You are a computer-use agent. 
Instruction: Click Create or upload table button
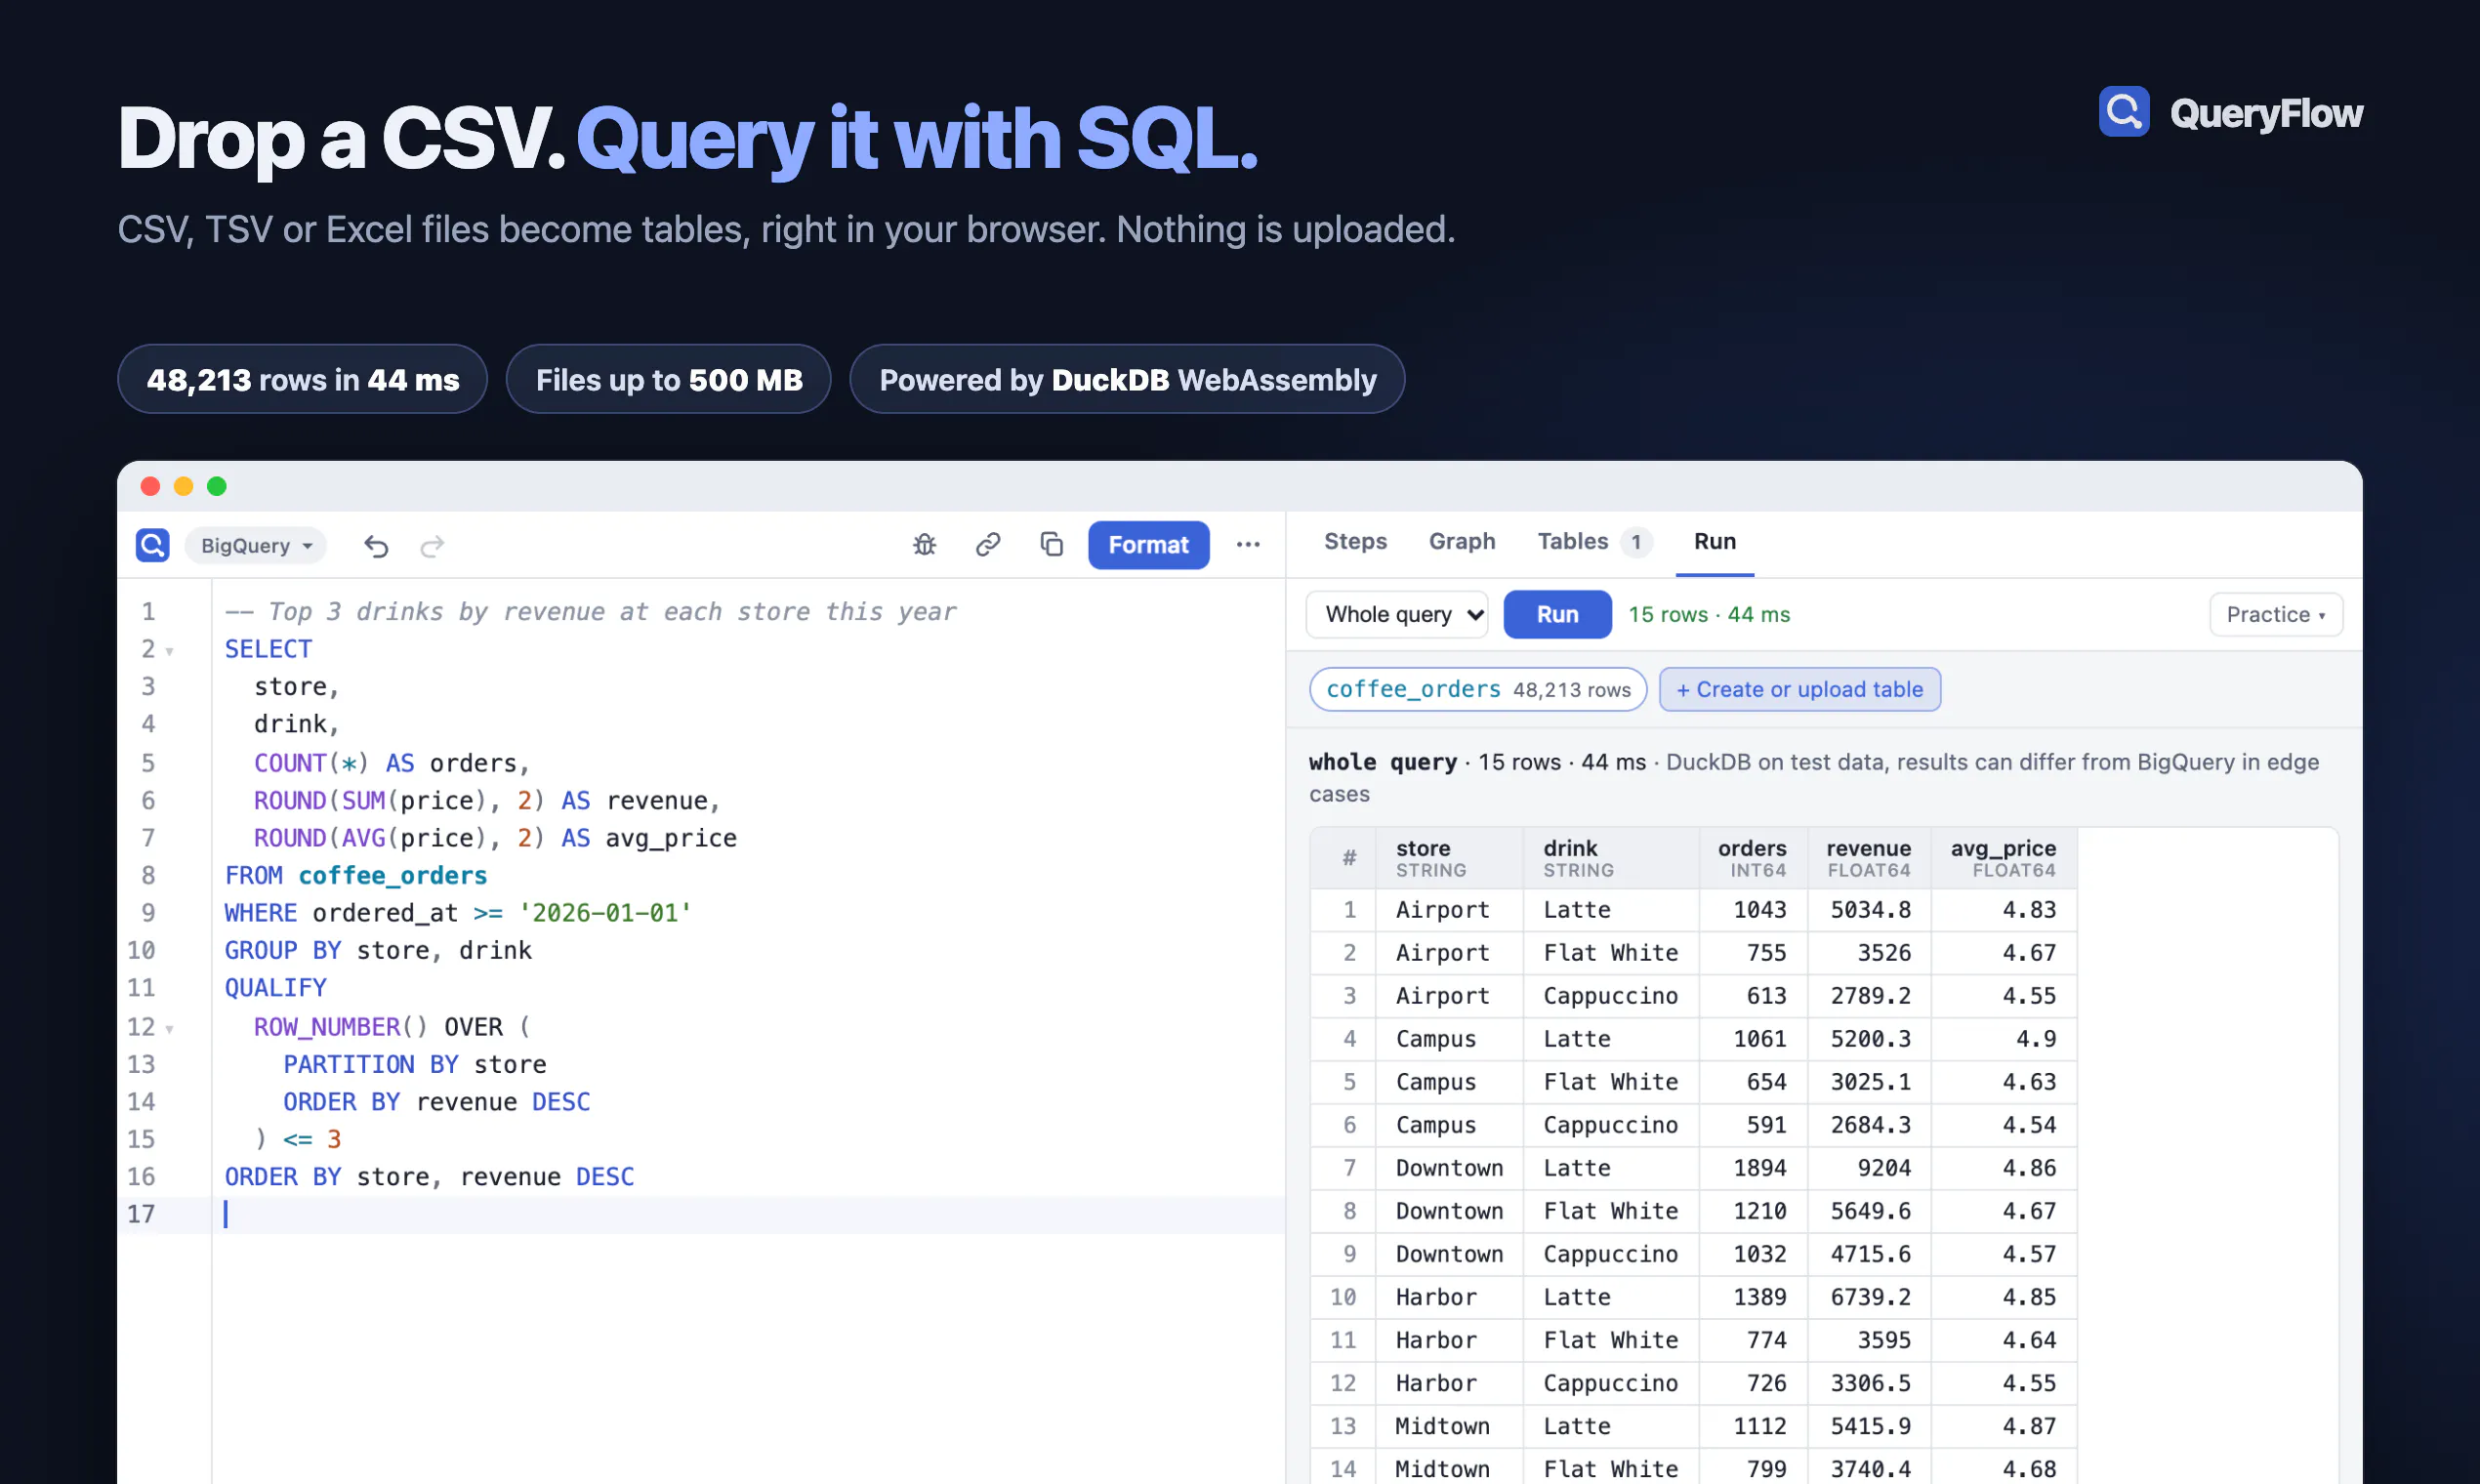click(1799, 689)
